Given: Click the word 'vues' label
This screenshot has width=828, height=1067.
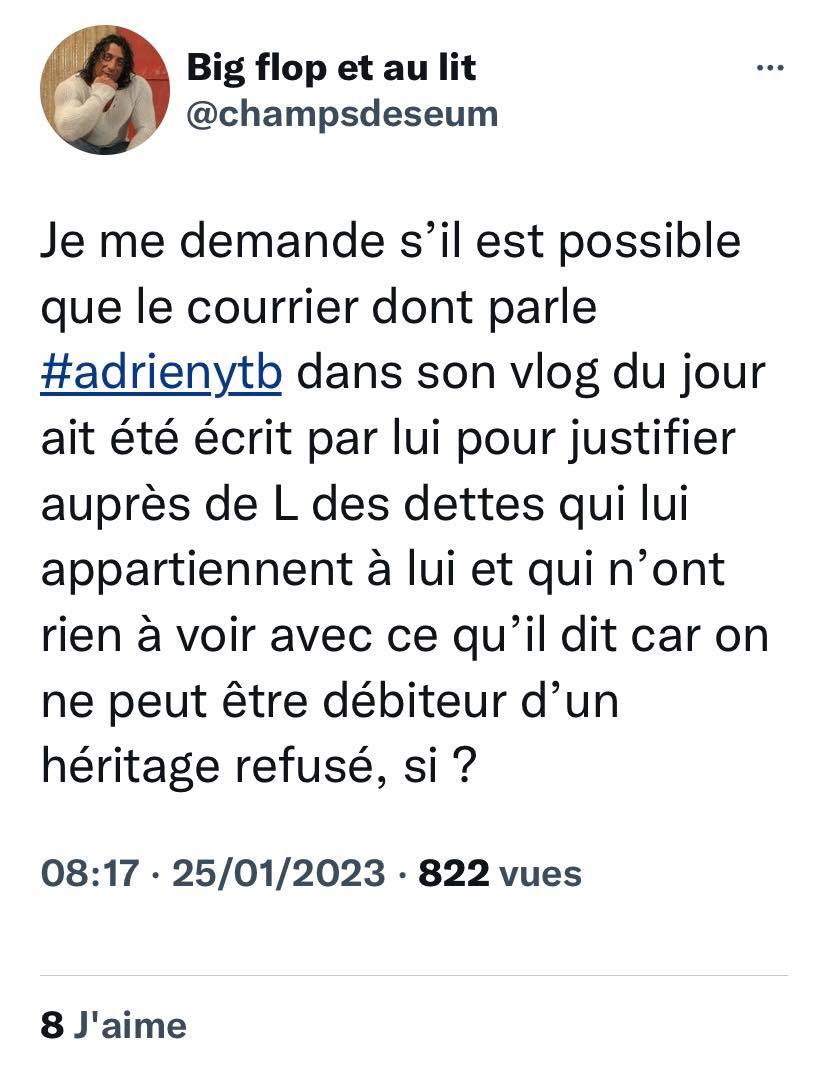Looking at the screenshot, I should pyautogui.click(x=540, y=874).
